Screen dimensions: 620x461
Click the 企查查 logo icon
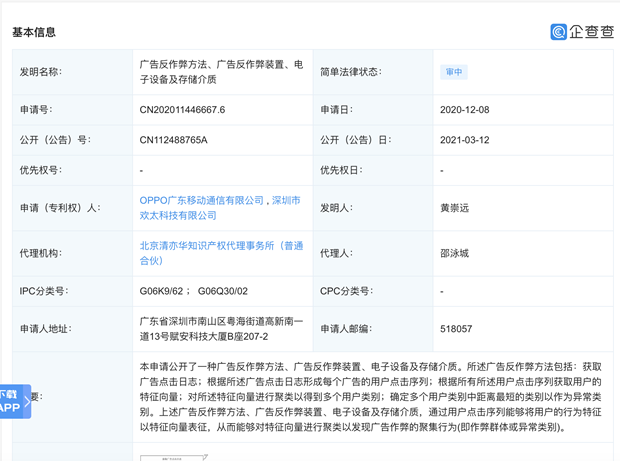(558, 32)
